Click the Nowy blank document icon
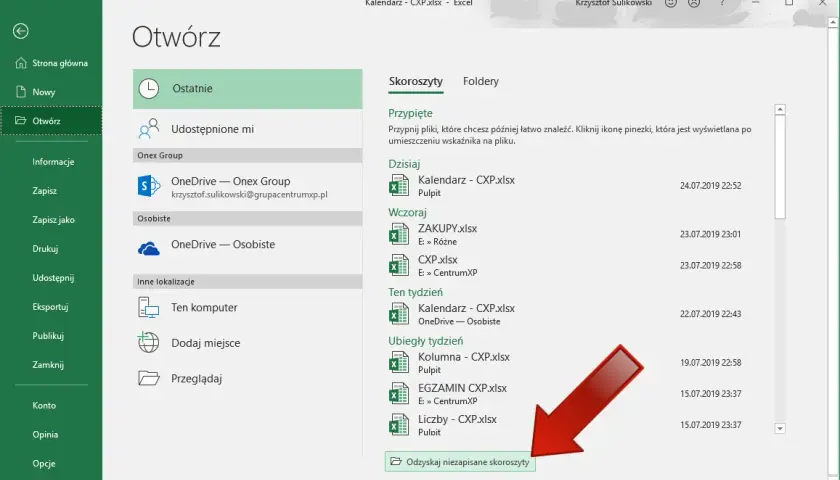The height and width of the screenshot is (480, 840). (x=21, y=92)
